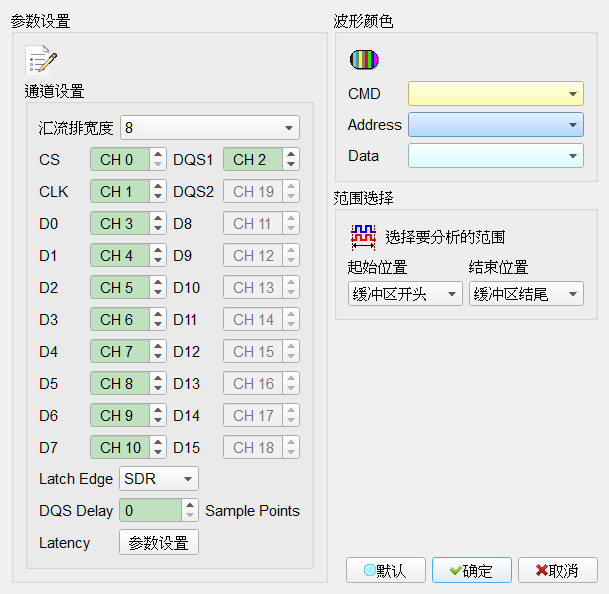Click the 范围选择 section title
Image resolution: width=609 pixels, height=594 pixels.
[363, 198]
